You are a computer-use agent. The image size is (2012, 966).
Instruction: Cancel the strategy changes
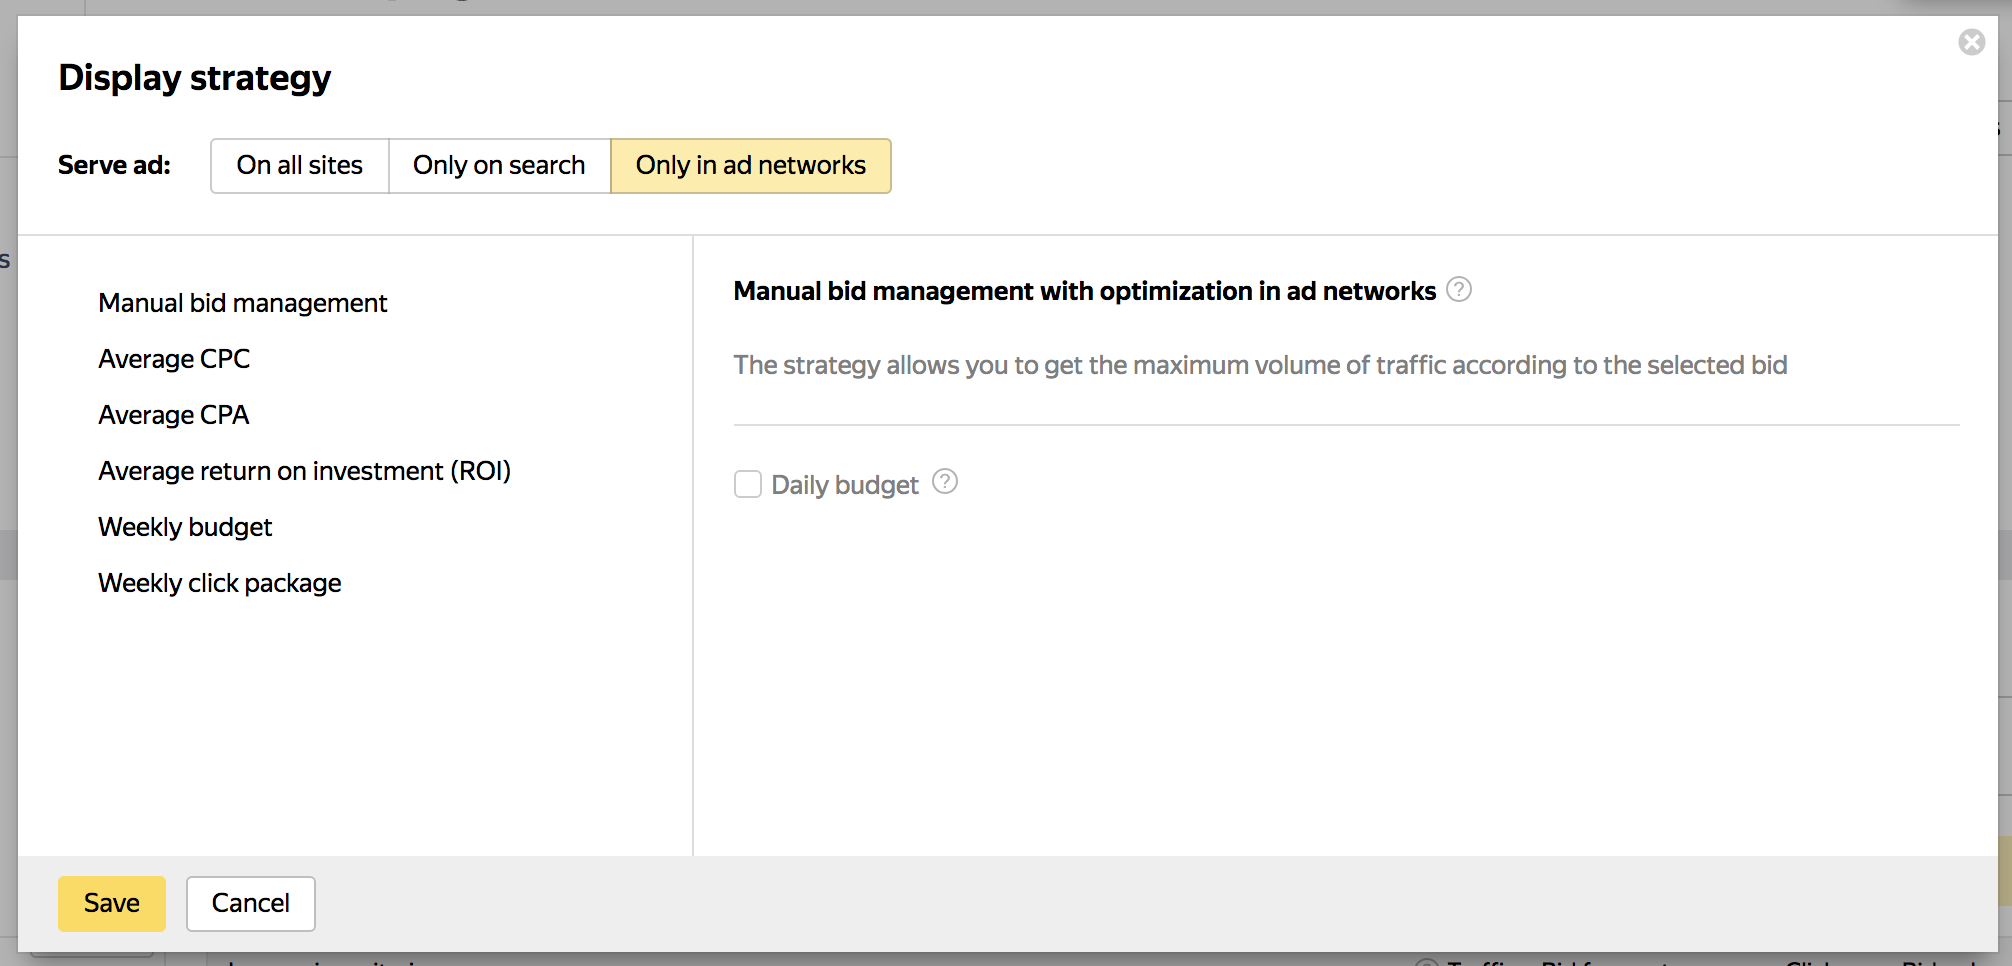(250, 904)
